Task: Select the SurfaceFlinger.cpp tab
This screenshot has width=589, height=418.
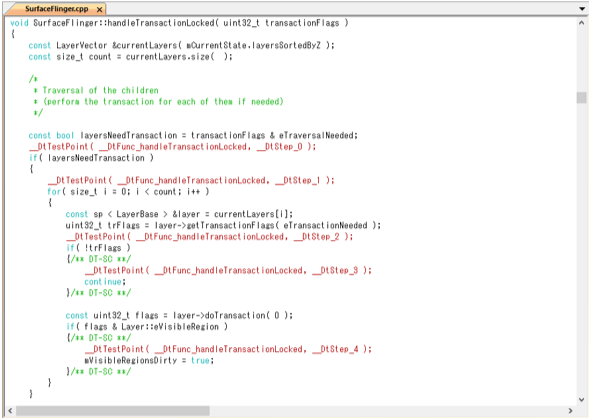Action: (56, 9)
